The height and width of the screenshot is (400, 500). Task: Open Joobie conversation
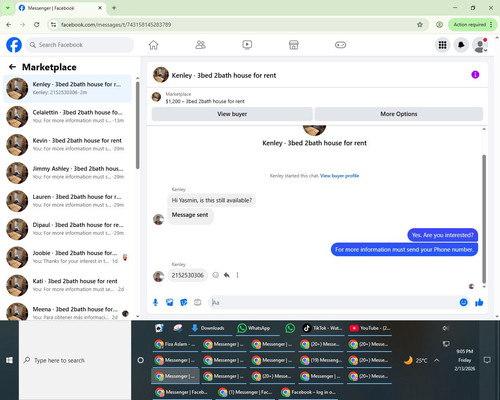[68, 257]
